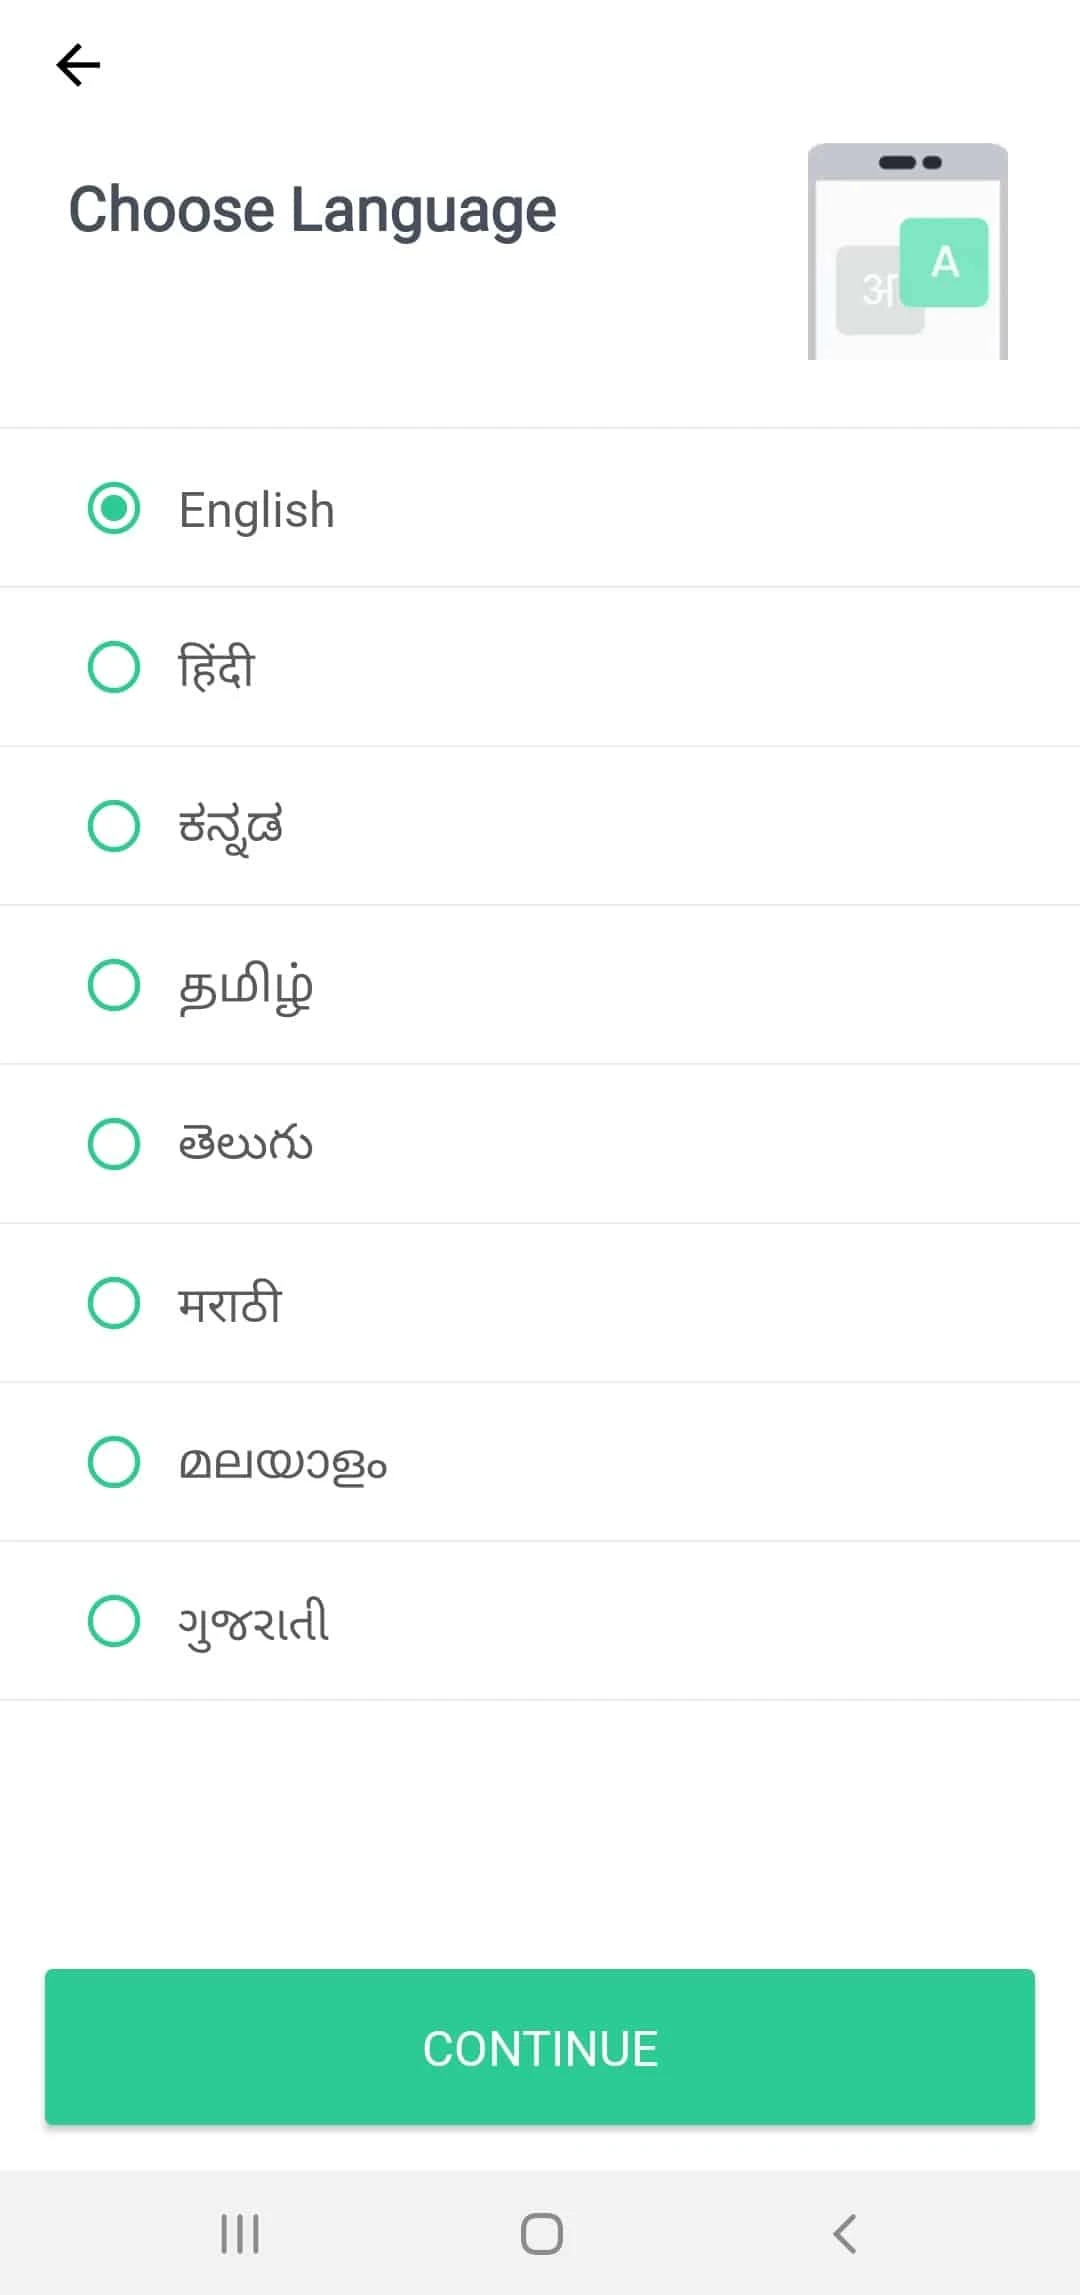Tap the ગુજરાતી language label text
Image resolution: width=1080 pixels, height=2295 pixels.
(x=254, y=1622)
